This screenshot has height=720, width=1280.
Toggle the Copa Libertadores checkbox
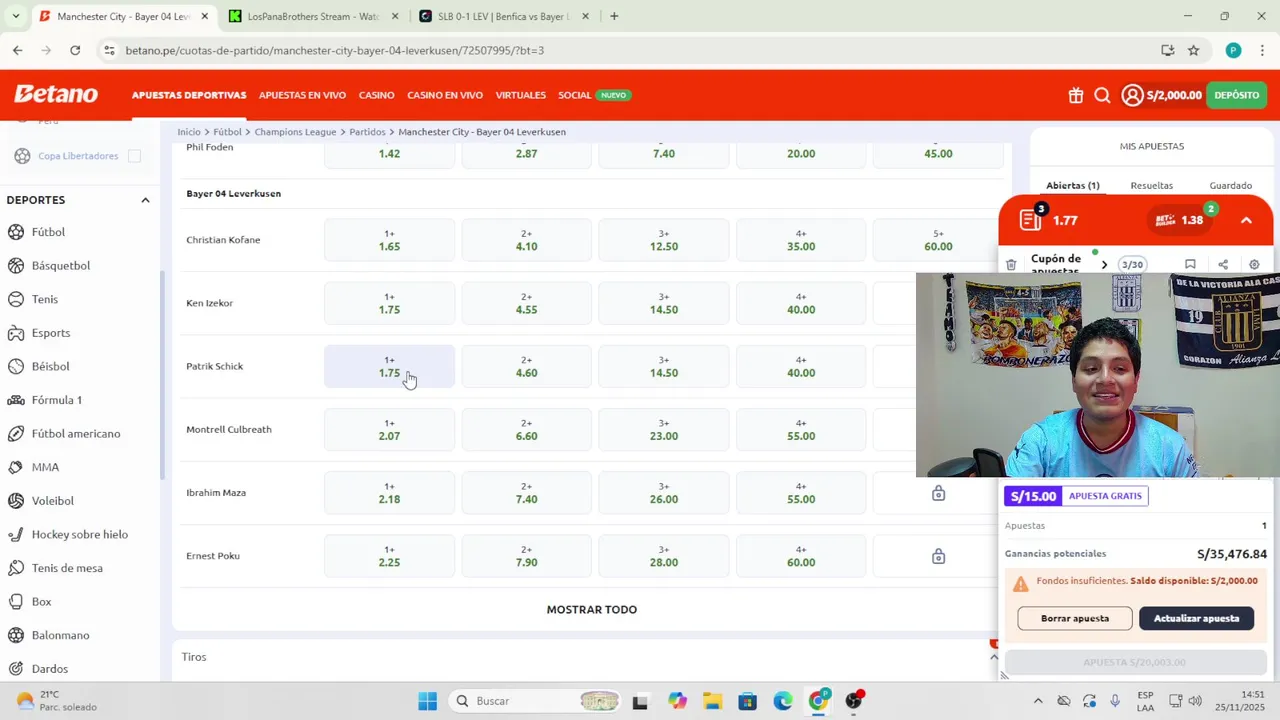pos(134,156)
